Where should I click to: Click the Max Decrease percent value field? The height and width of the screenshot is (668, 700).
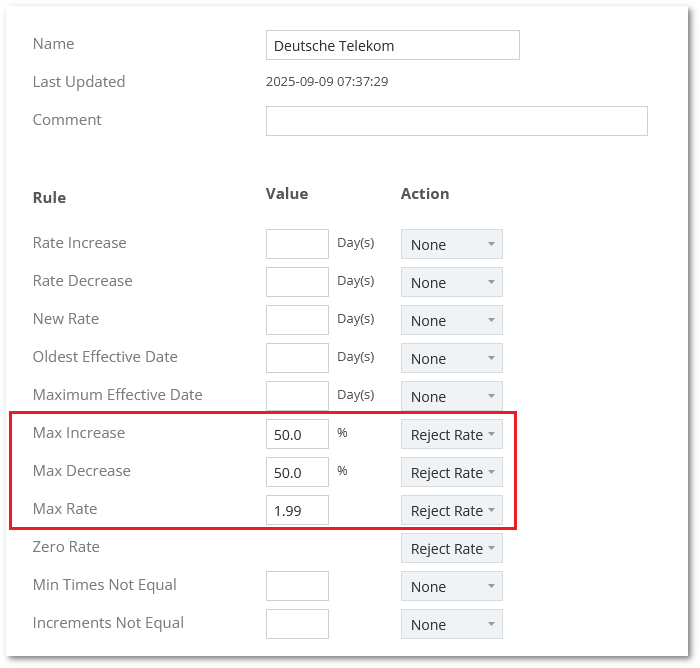point(297,472)
